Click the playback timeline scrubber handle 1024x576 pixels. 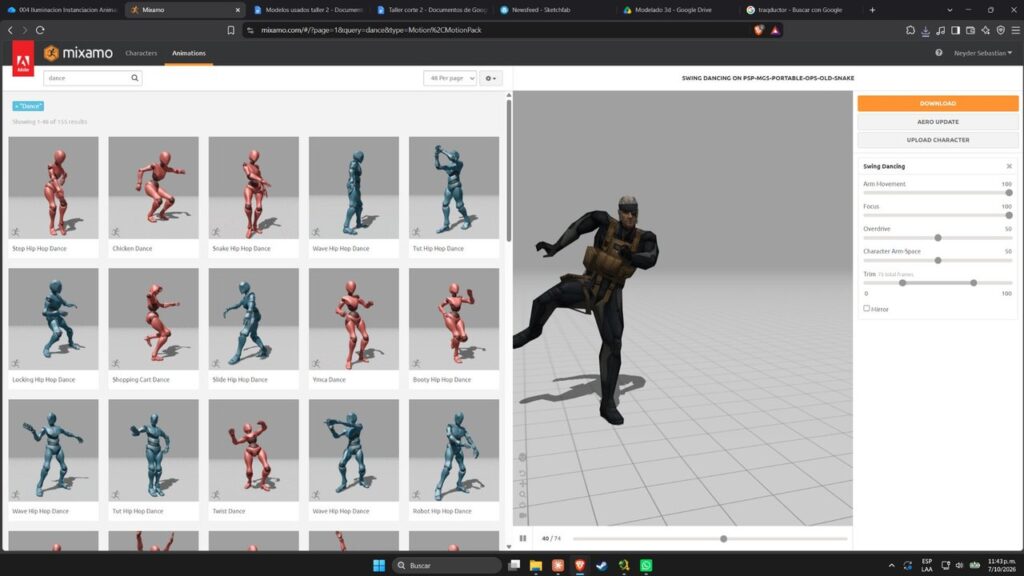(723, 539)
